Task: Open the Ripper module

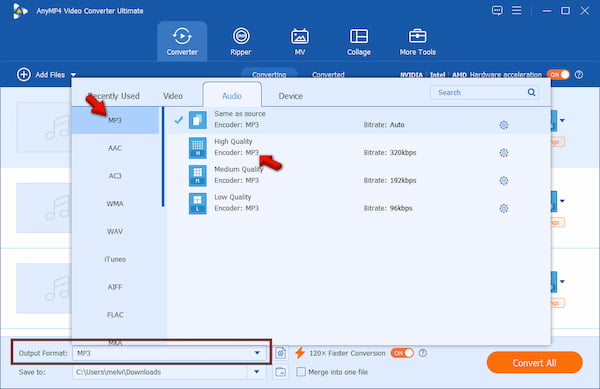Action: click(241, 41)
